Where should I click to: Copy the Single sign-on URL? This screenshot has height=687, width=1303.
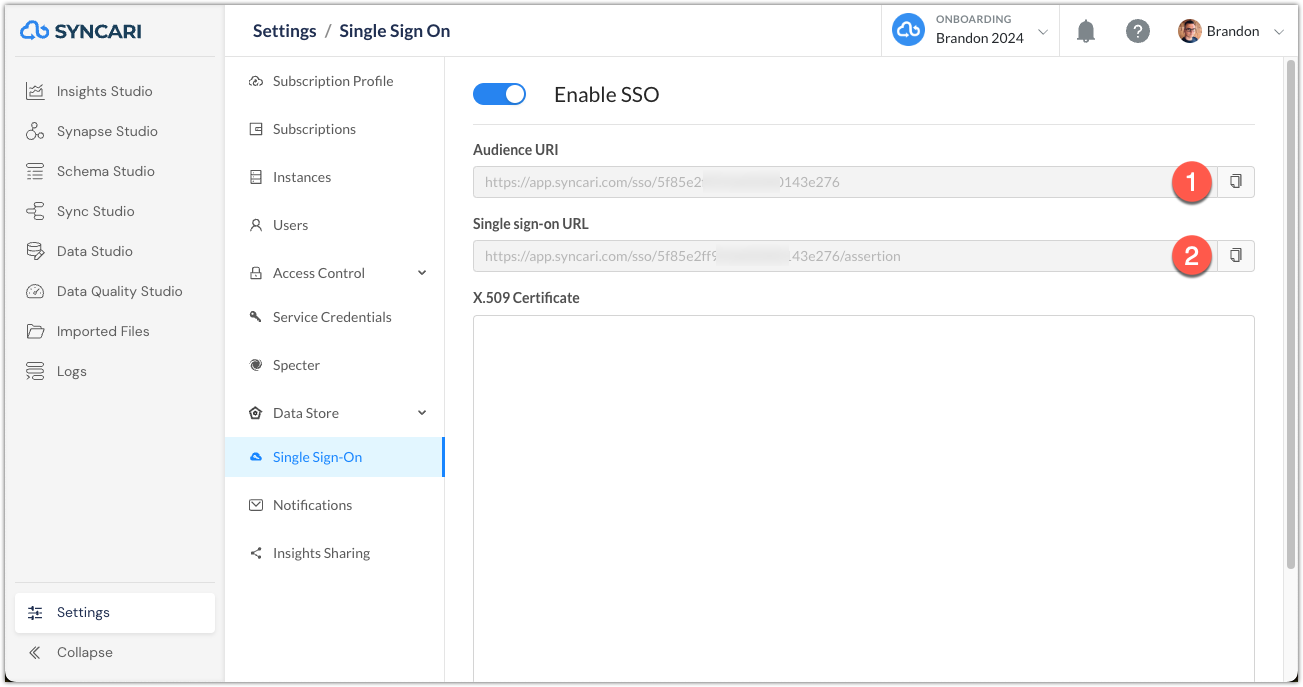tap(1236, 256)
